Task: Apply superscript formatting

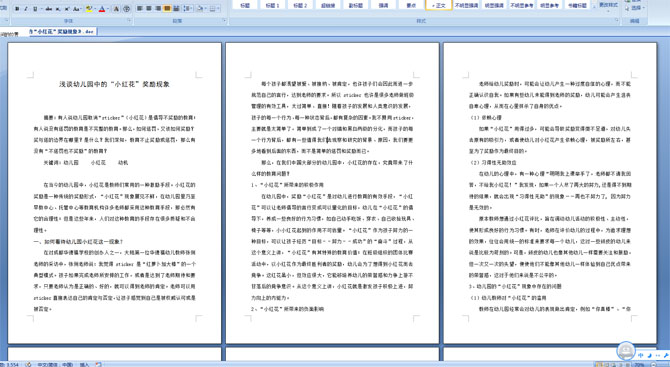Action: 67,9
